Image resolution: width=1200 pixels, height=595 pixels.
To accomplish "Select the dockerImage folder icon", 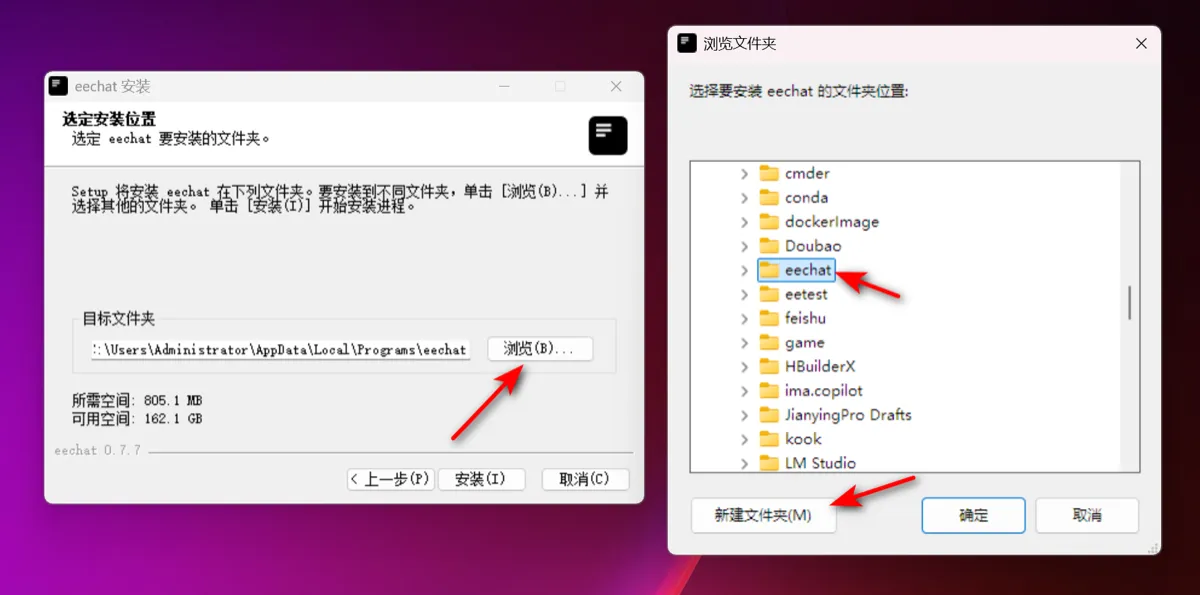I will [769, 221].
